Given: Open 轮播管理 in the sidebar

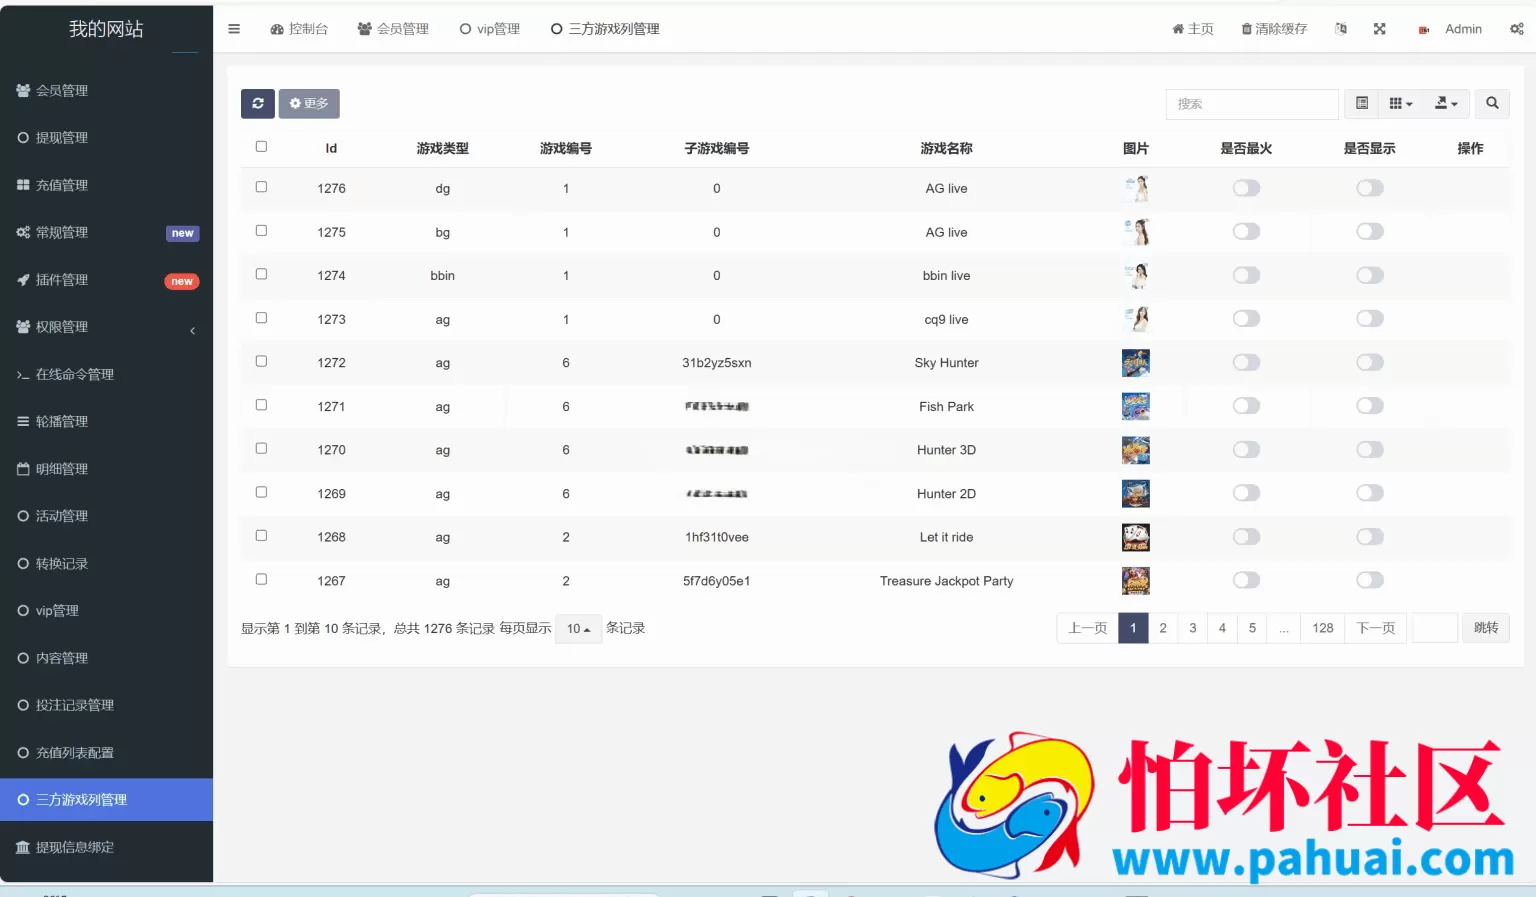Looking at the screenshot, I should 106,422.
